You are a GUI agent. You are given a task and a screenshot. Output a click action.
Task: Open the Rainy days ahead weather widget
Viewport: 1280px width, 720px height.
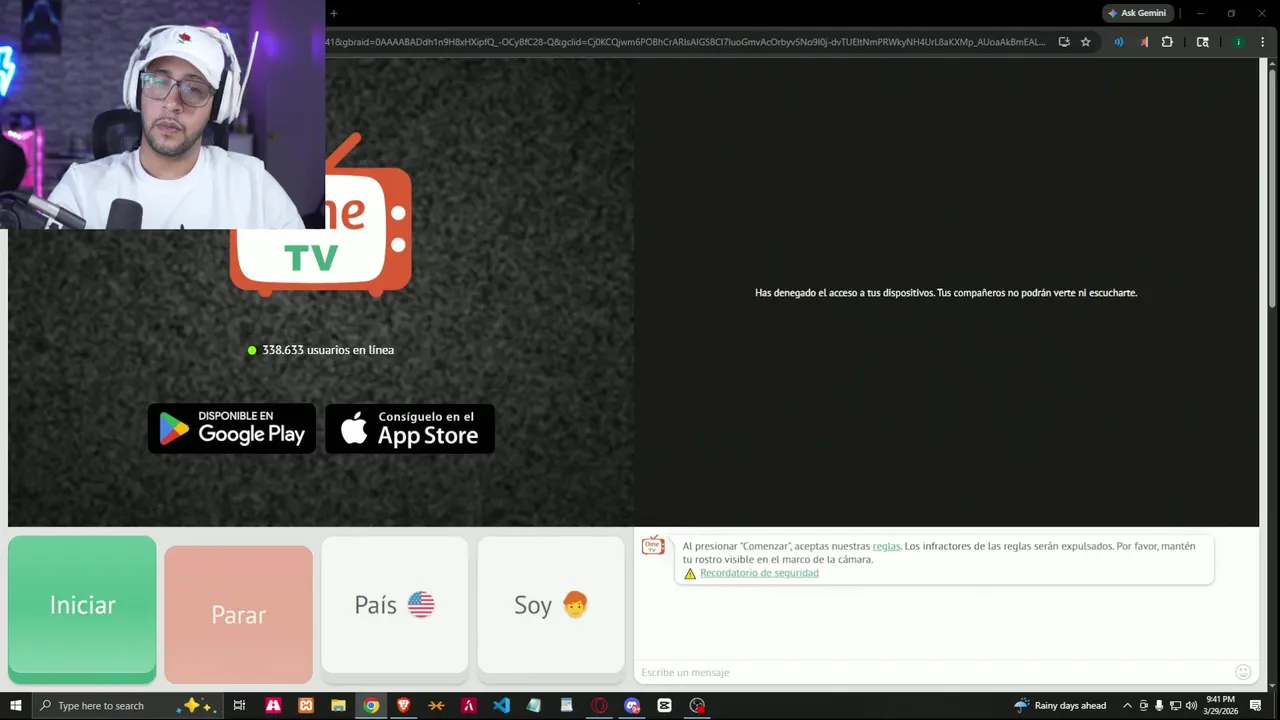[1061, 705]
